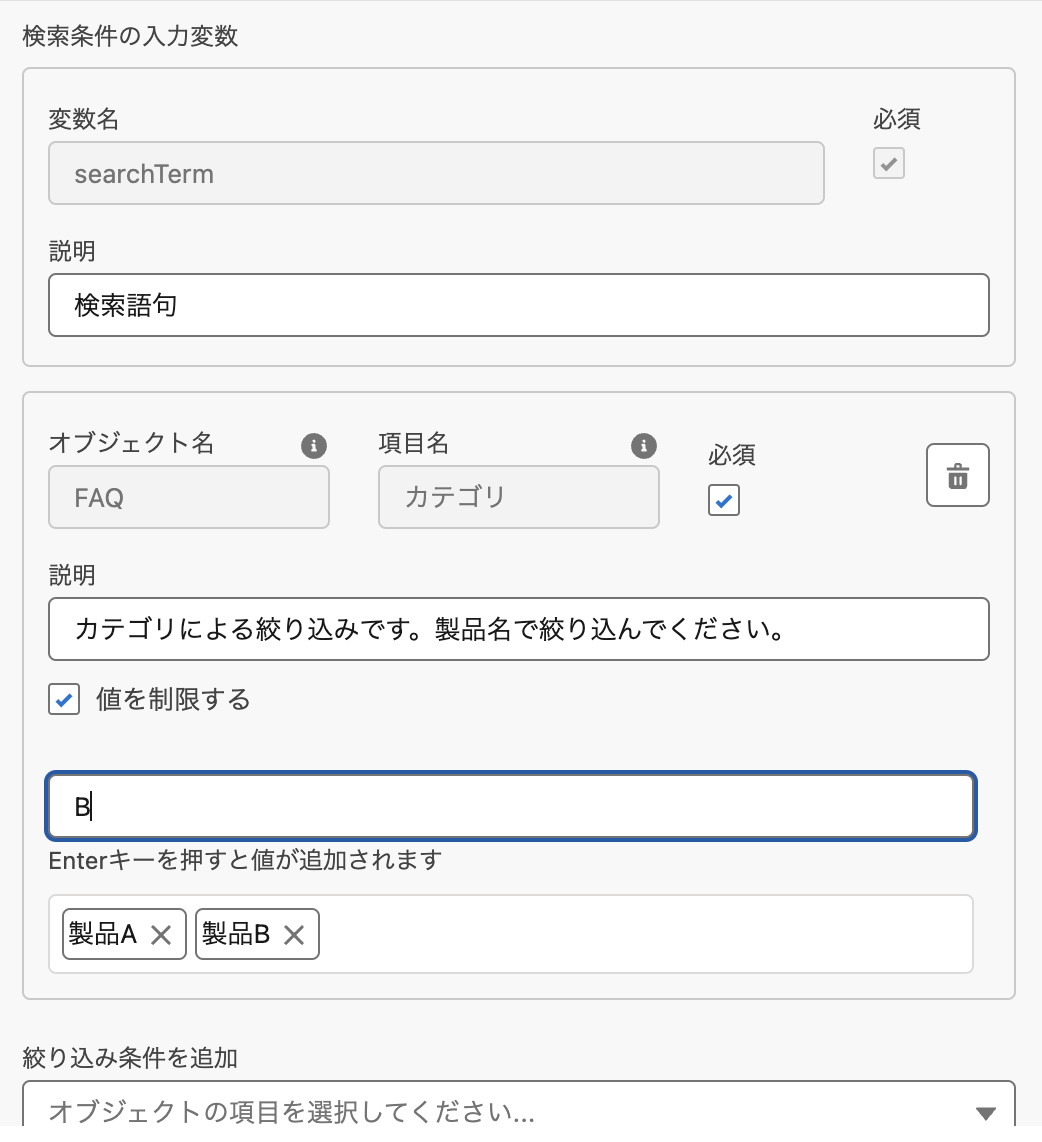This screenshot has width=1042, height=1142.
Task: Remove the 製品B tag with its X
Action: click(293, 935)
